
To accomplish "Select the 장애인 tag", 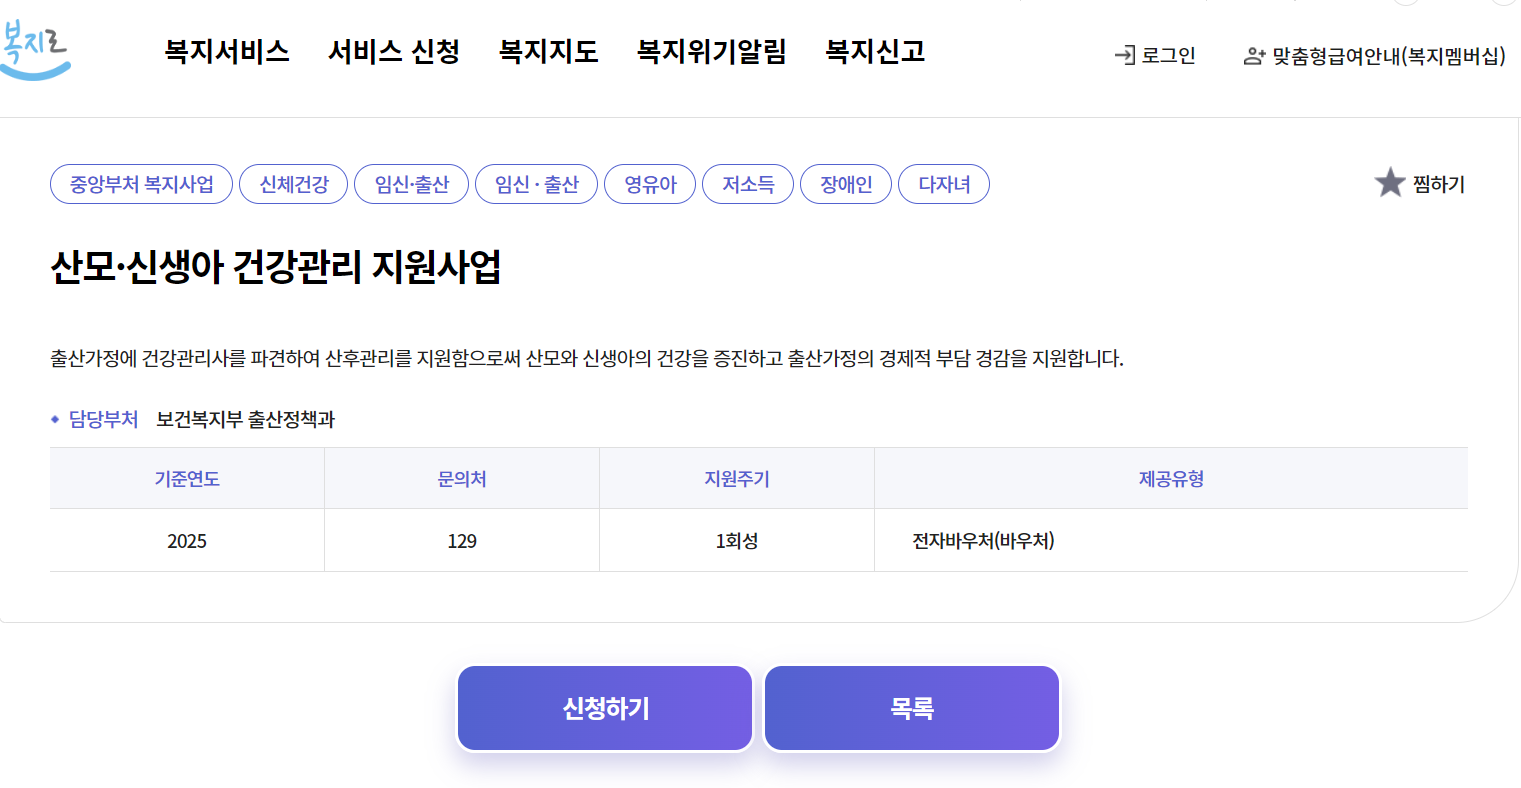I will pos(845,183).
